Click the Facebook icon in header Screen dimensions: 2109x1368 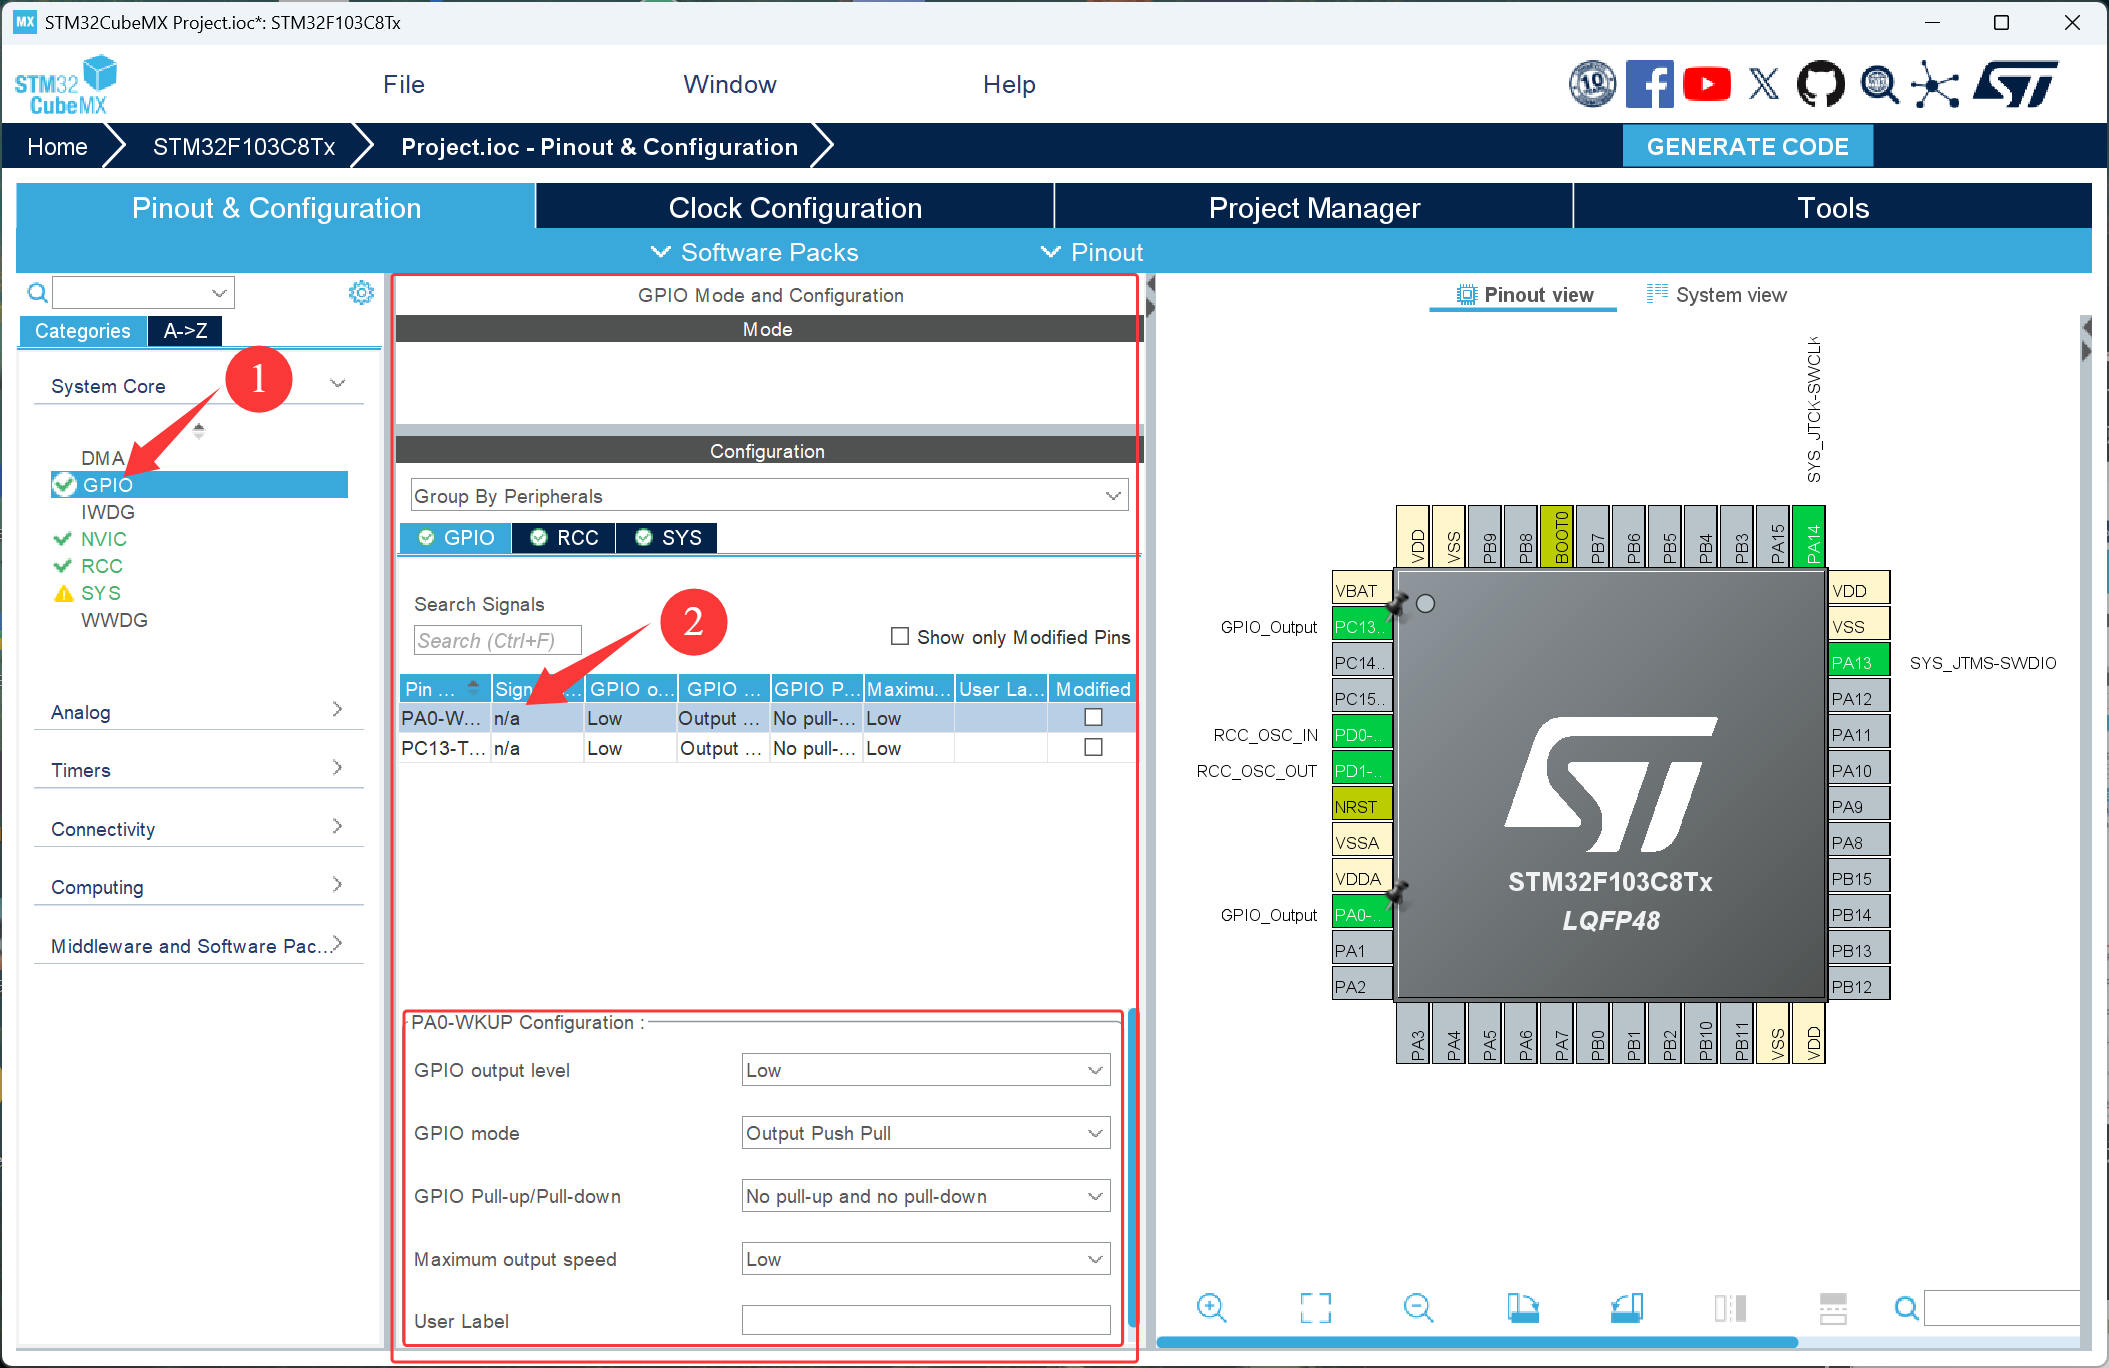coord(1649,84)
